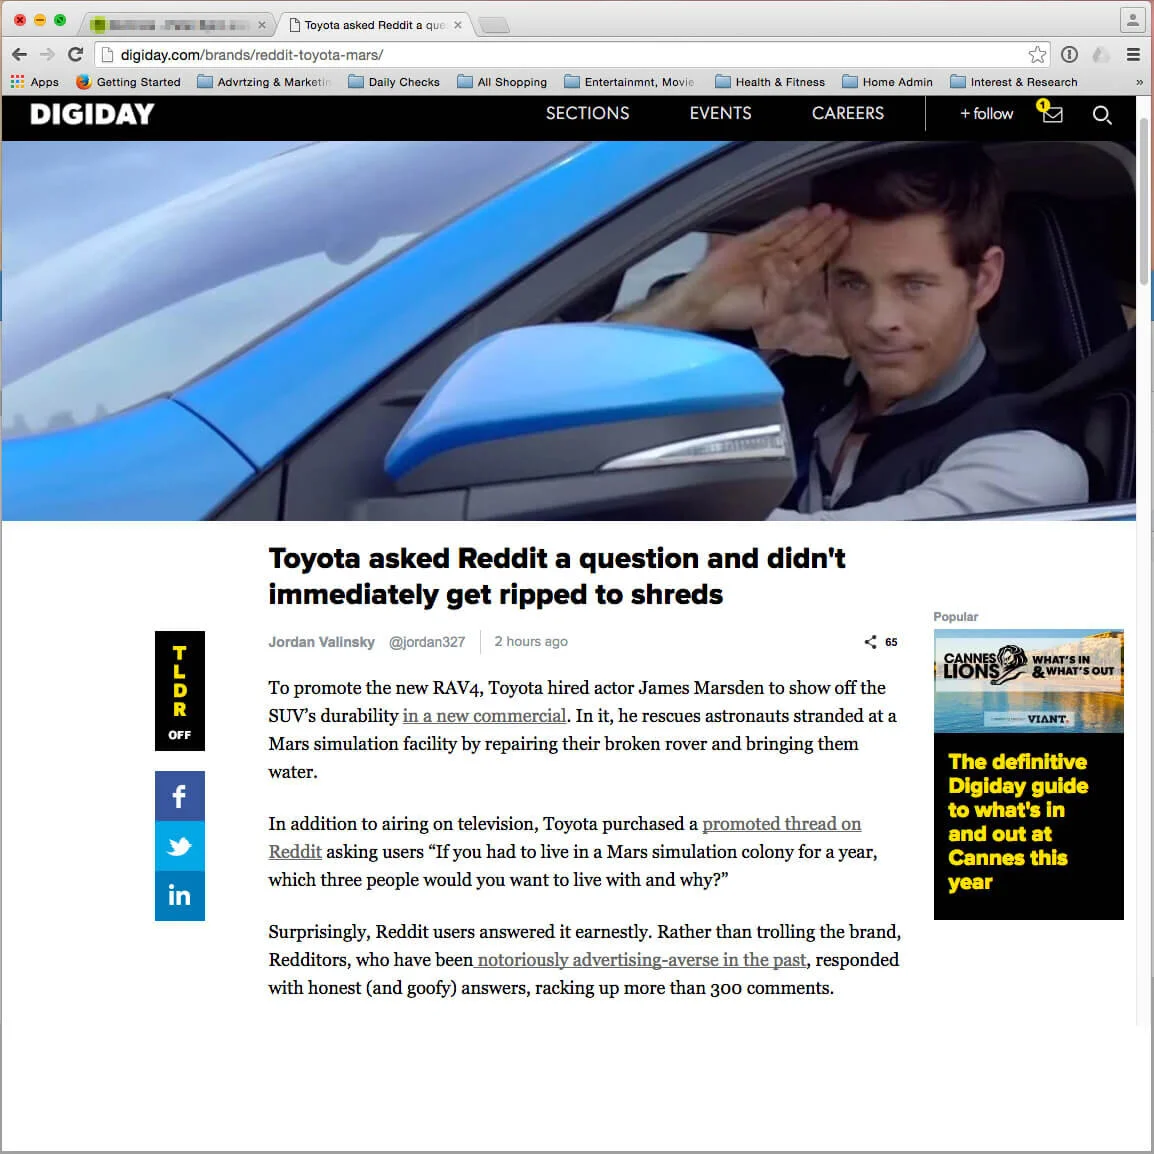Open the share icon beside 65

coord(870,642)
